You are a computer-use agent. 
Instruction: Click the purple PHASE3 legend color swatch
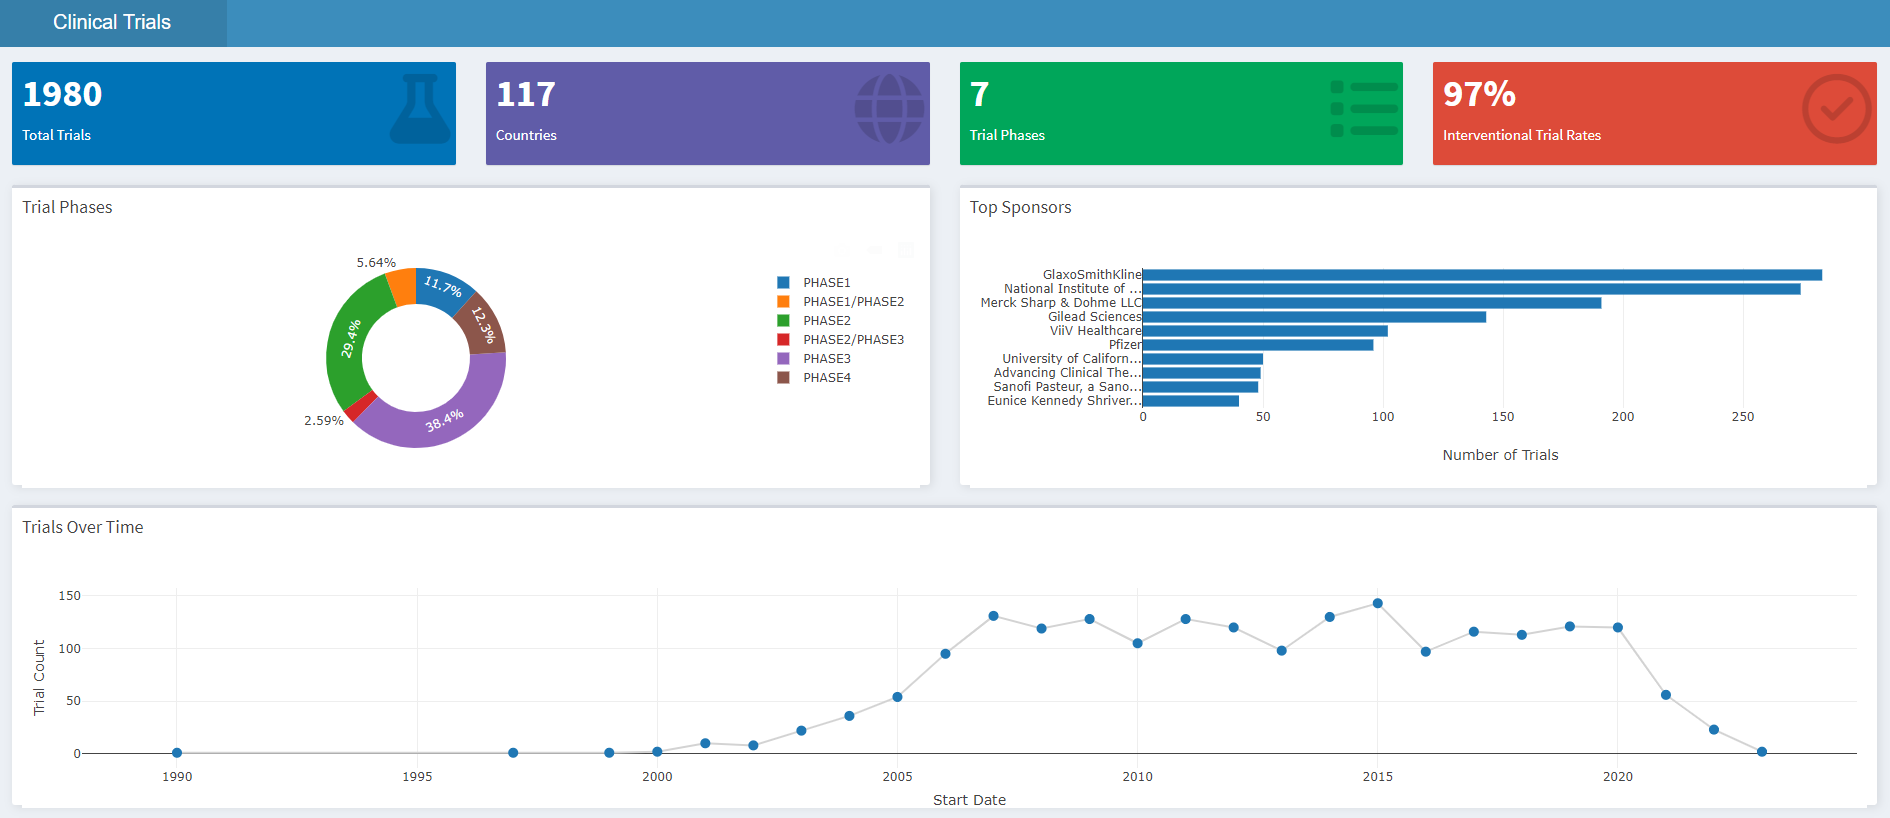[x=783, y=359]
